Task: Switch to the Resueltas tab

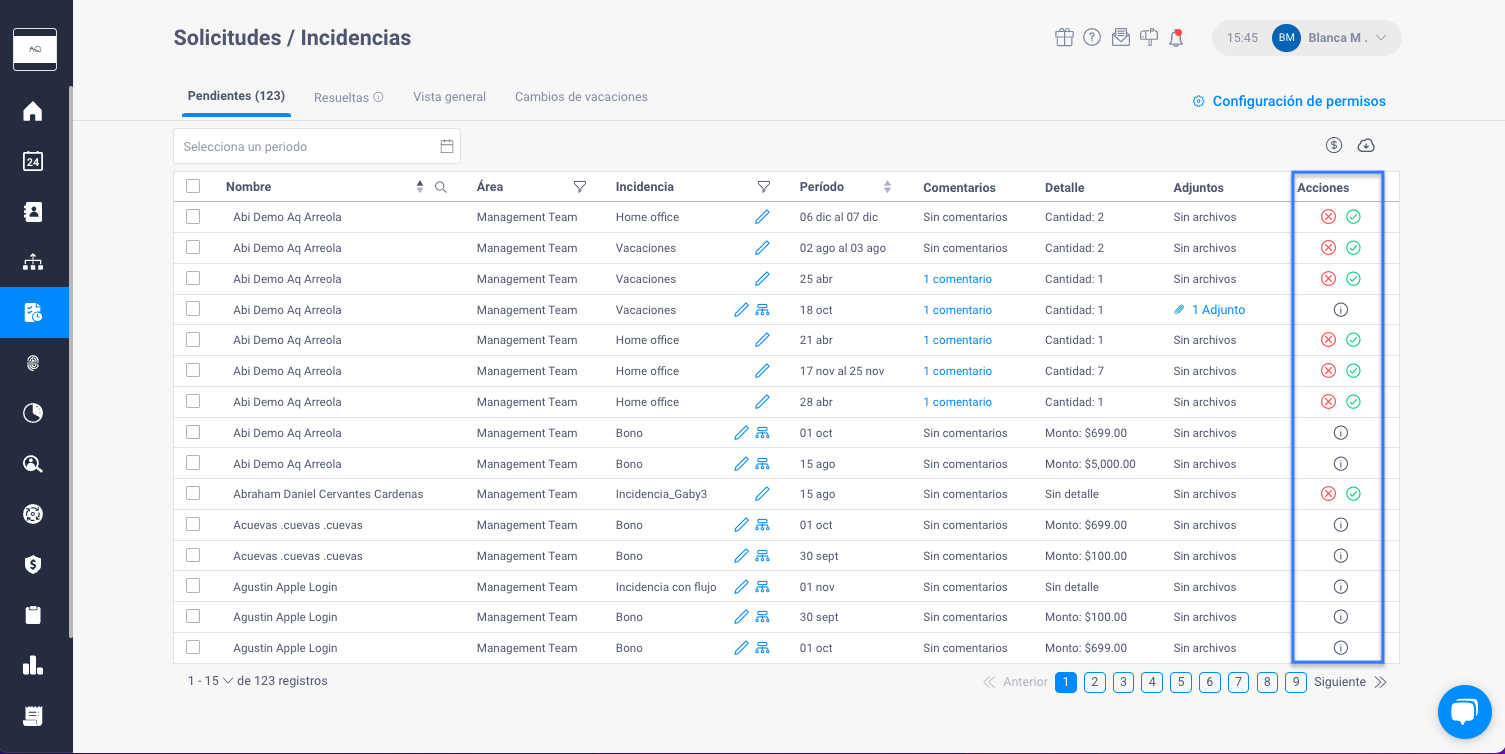Action: coord(348,97)
